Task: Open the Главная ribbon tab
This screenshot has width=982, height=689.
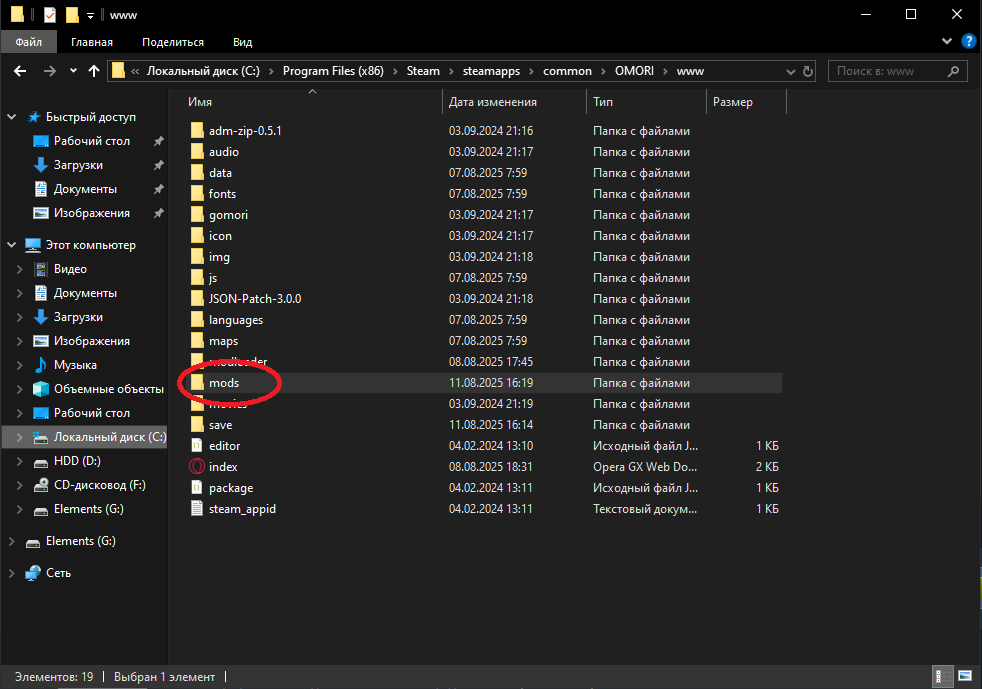Action: tap(92, 42)
